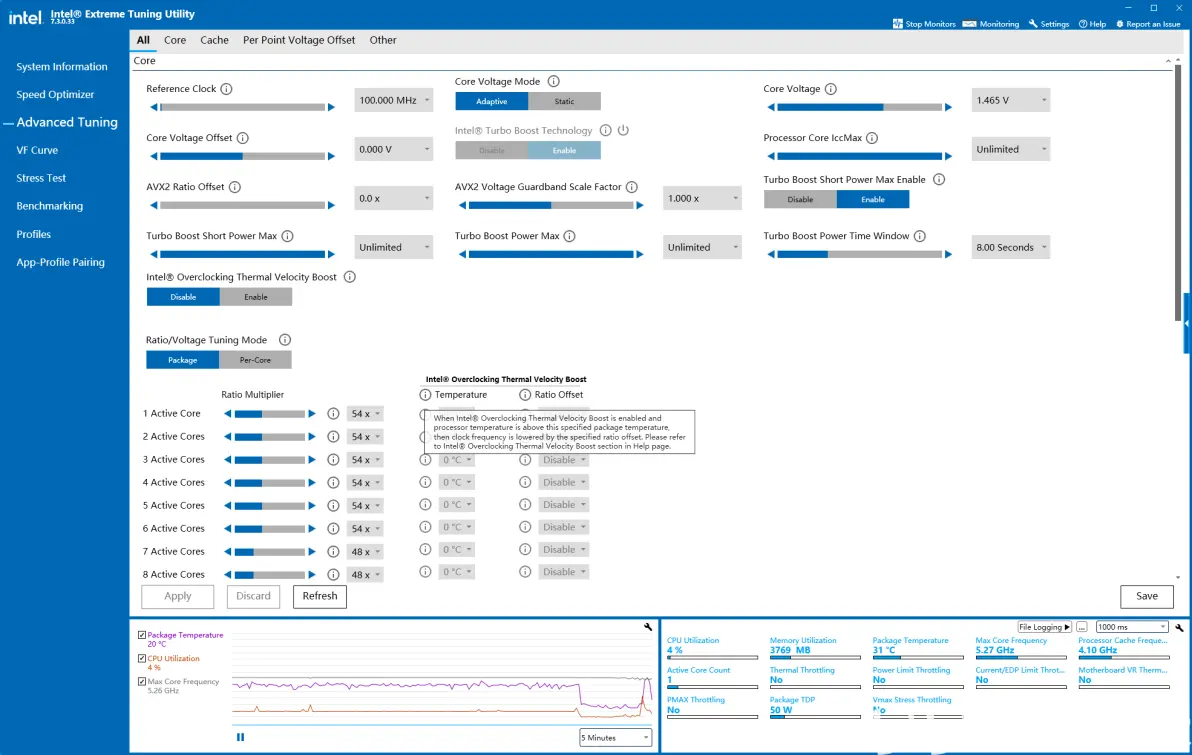The height and width of the screenshot is (755, 1192).
Task: Pause the monitoring graph
Action: [240, 737]
